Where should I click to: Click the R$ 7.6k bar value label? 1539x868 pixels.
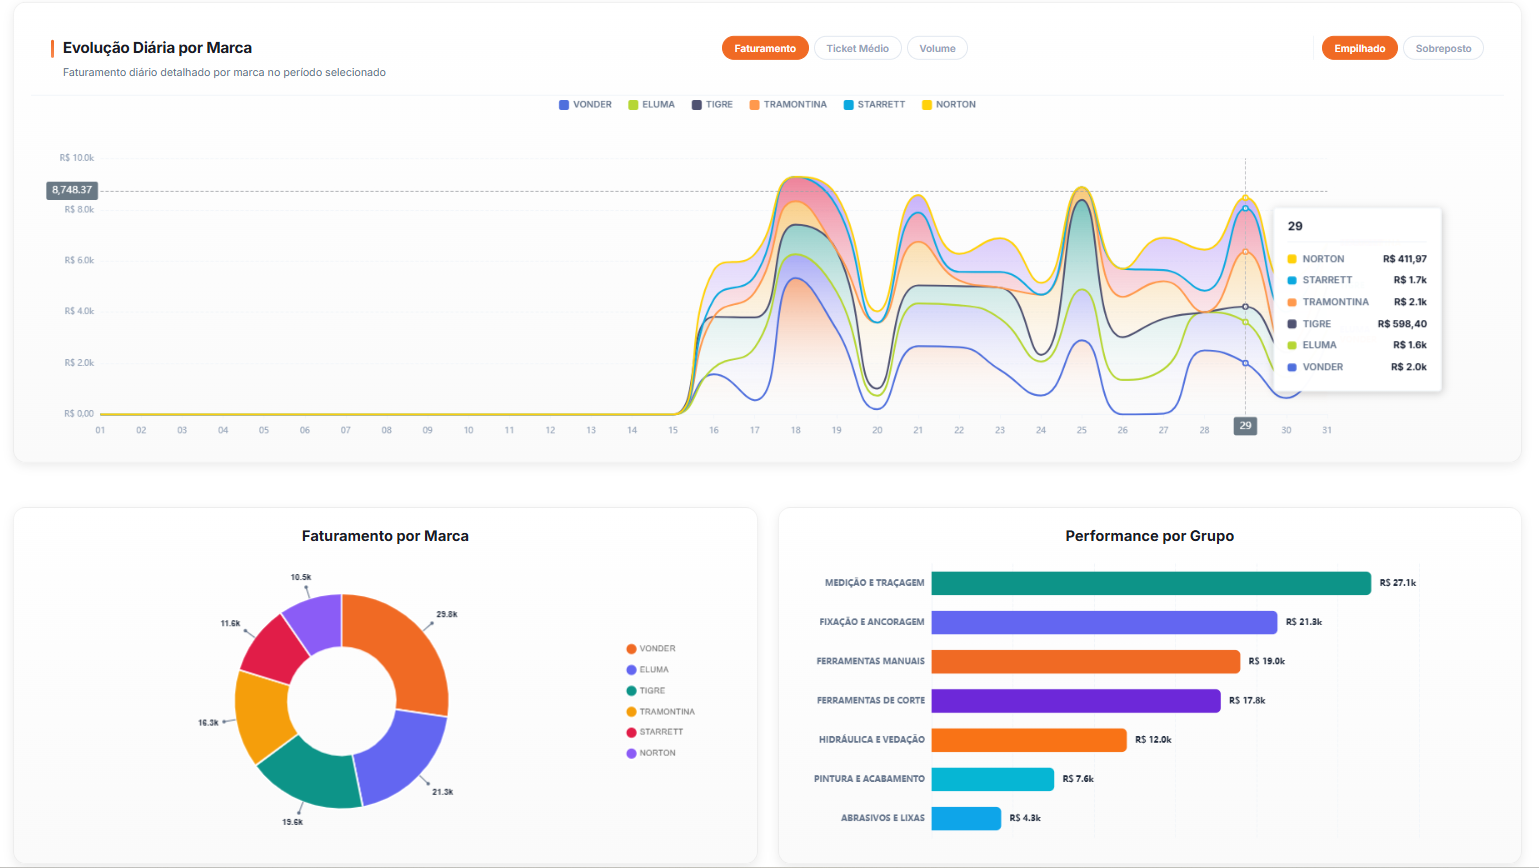tap(1078, 779)
